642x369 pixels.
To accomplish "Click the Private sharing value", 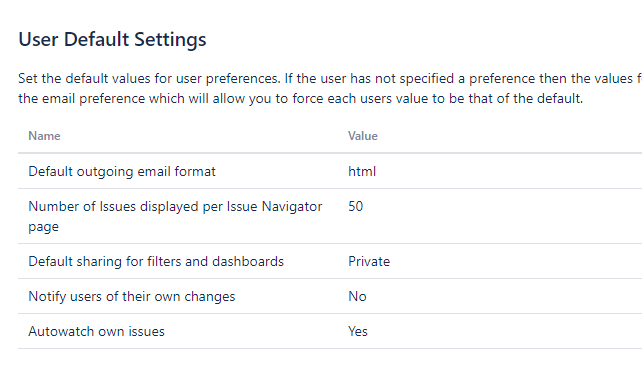I will (369, 261).
